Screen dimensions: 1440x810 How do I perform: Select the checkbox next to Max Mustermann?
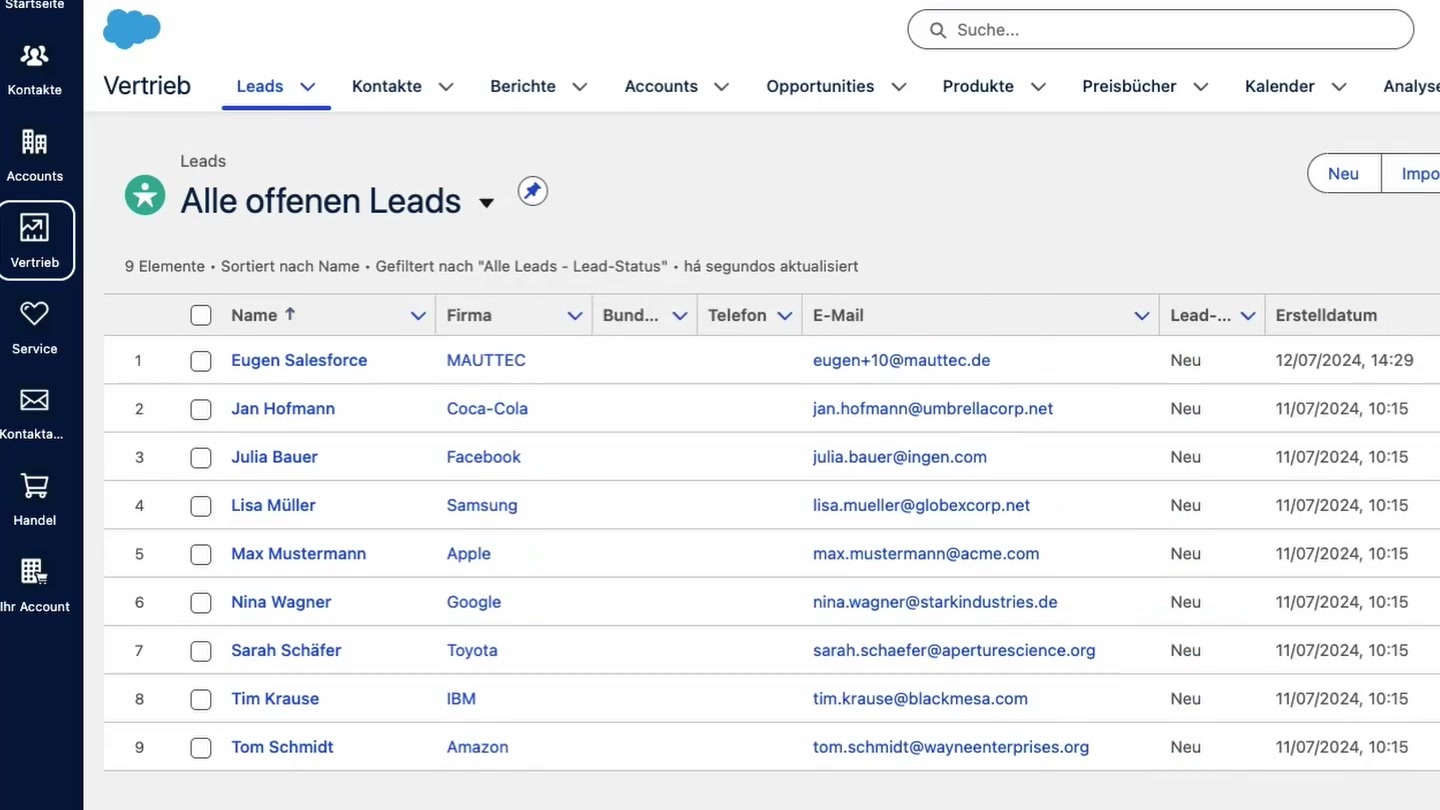(x=200, y=554)
